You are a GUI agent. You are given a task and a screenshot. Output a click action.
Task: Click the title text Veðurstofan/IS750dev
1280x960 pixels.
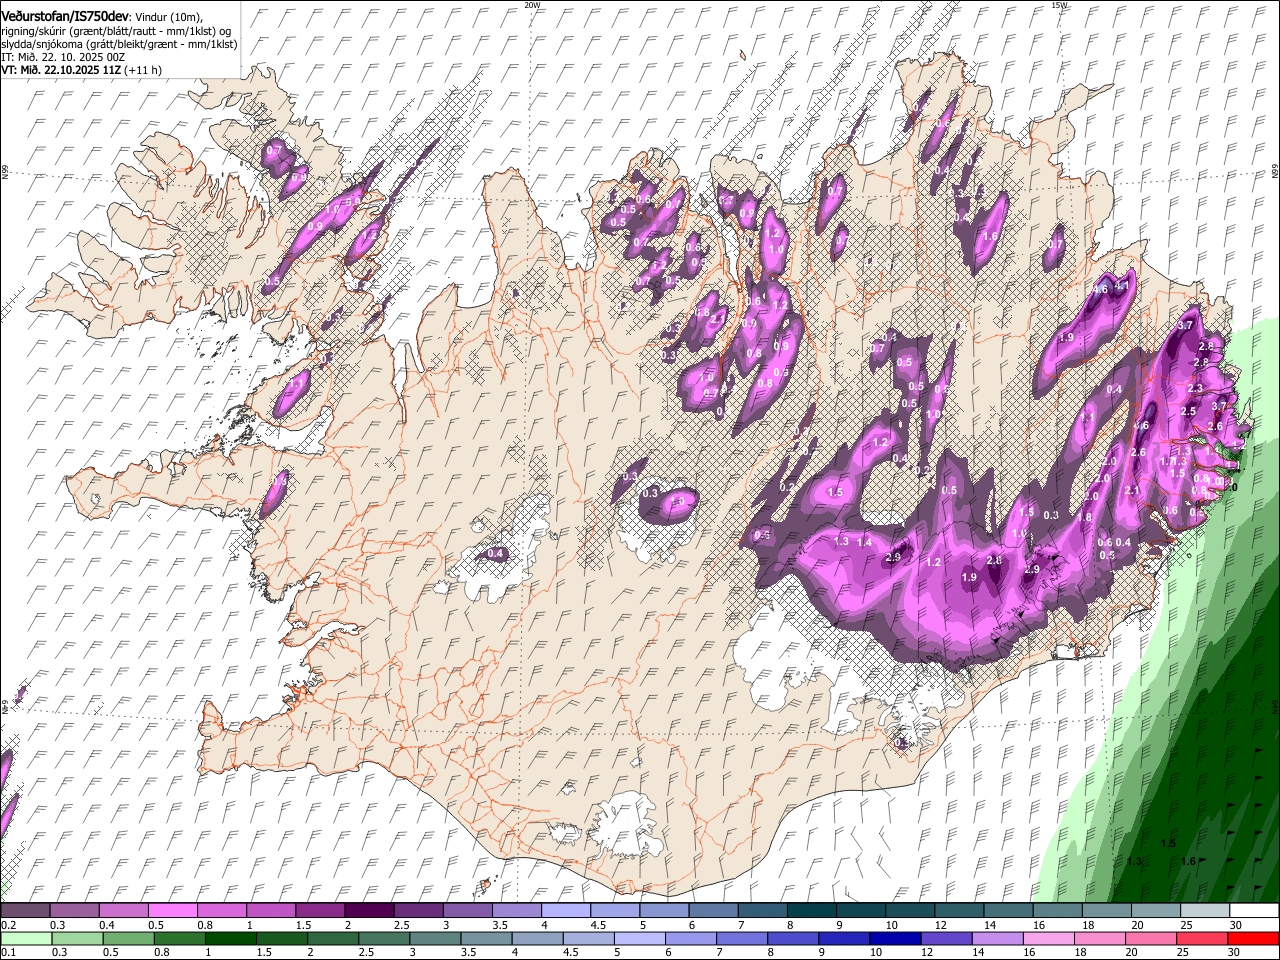click(x=65, y=16)
